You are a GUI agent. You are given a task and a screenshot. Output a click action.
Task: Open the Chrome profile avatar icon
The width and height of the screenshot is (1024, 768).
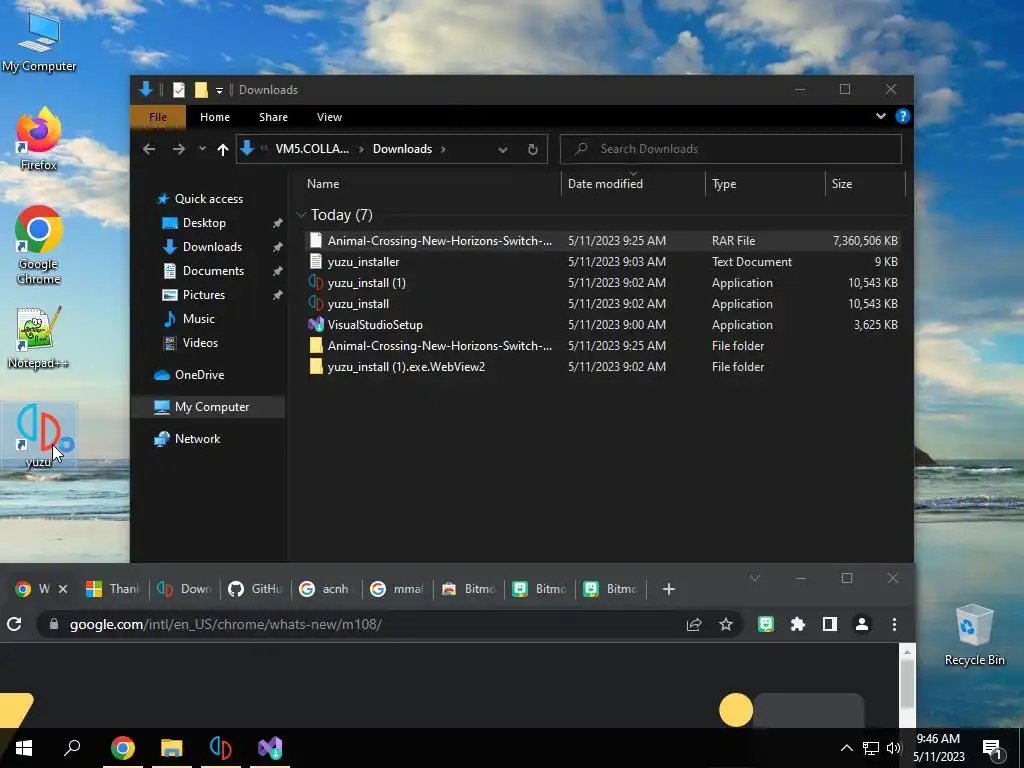tap(862, 624)
